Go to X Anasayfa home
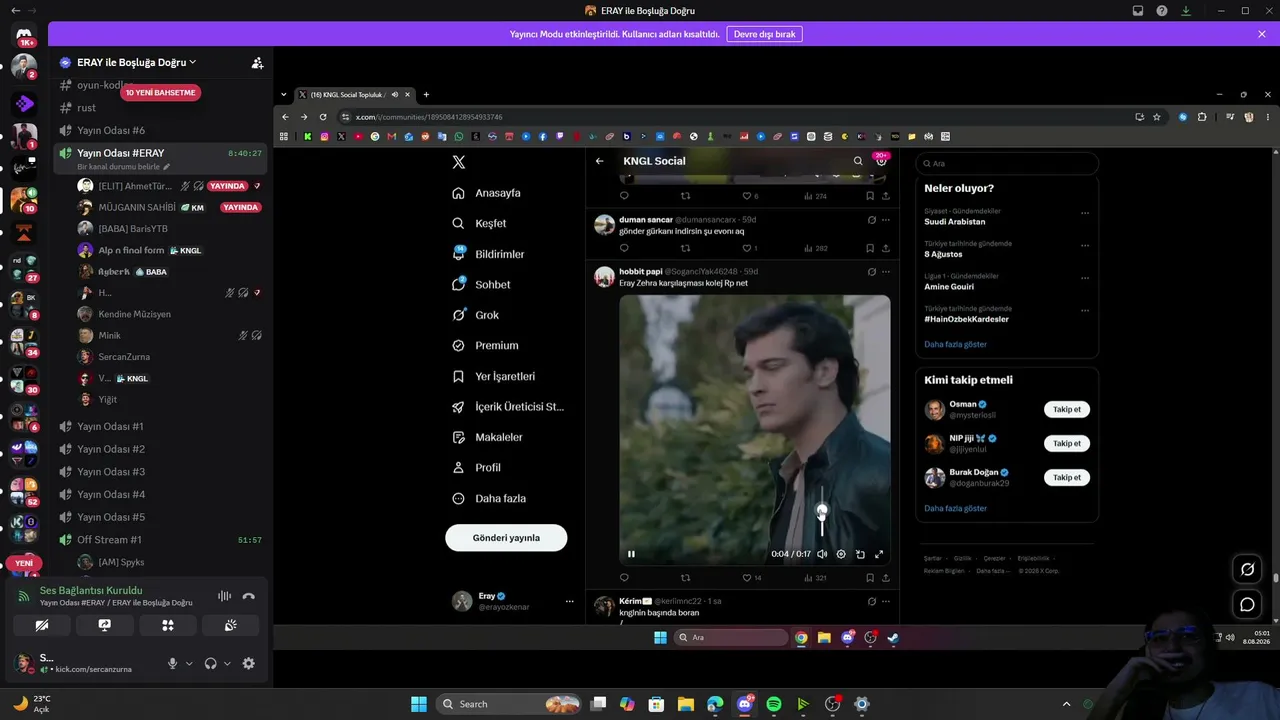The width and height of the screenshot is (1280, 720). pos(487,193)
